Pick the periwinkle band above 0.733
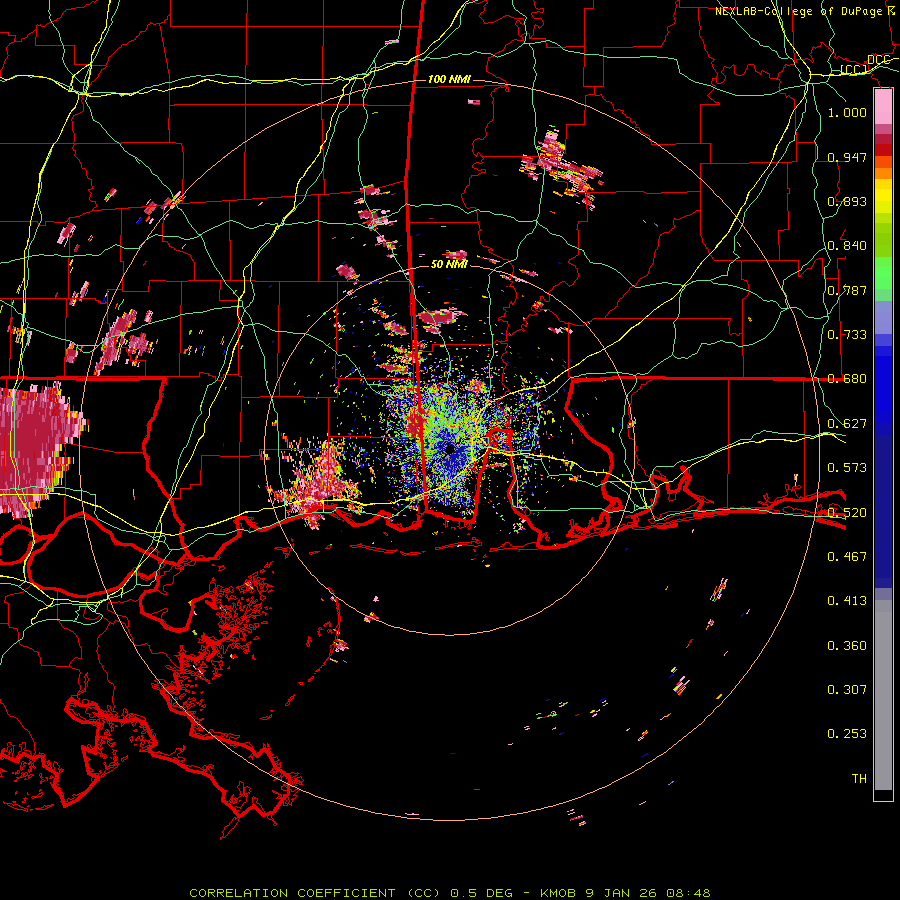This screenshot has height=900, width=900. click(883, 317)
